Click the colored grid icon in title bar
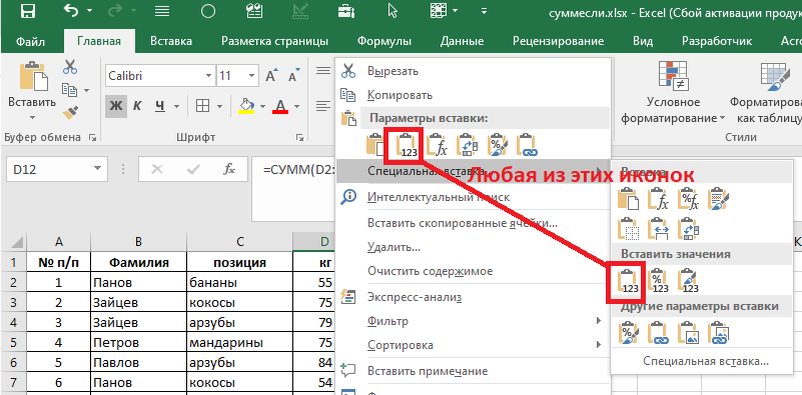This screenshot has height=395, width=802. coord(437,11)
